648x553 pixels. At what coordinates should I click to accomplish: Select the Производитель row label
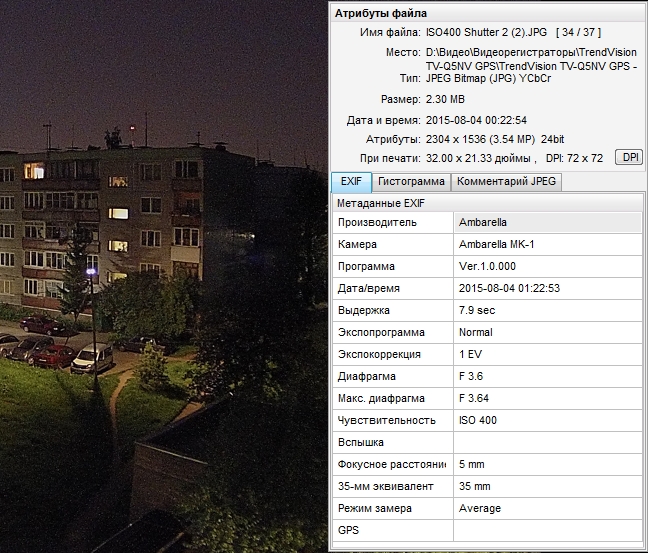[377, 222]
